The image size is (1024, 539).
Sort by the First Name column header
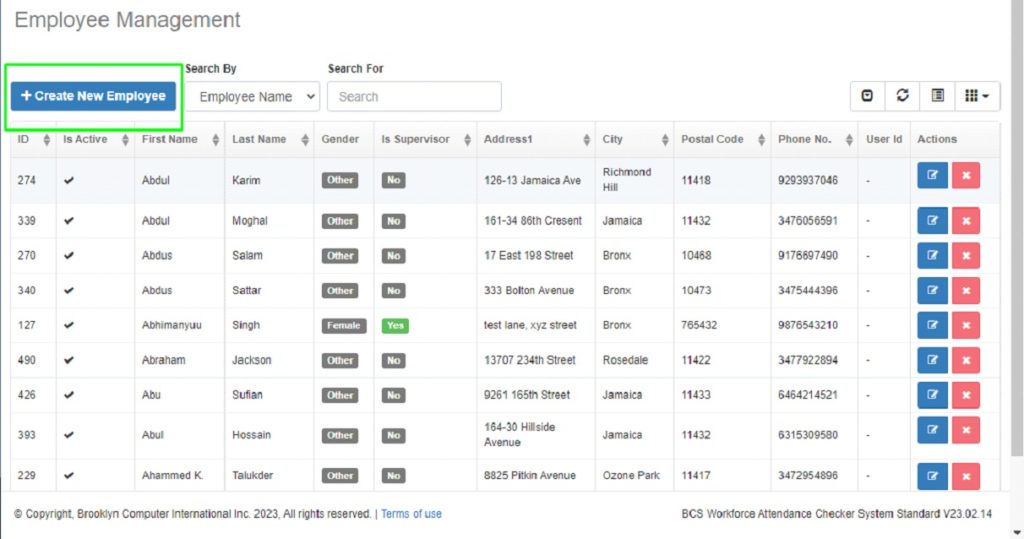178,140
